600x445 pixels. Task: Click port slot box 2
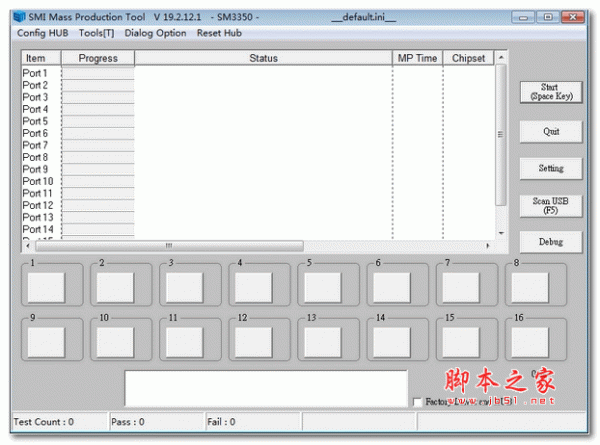(115, 288)
